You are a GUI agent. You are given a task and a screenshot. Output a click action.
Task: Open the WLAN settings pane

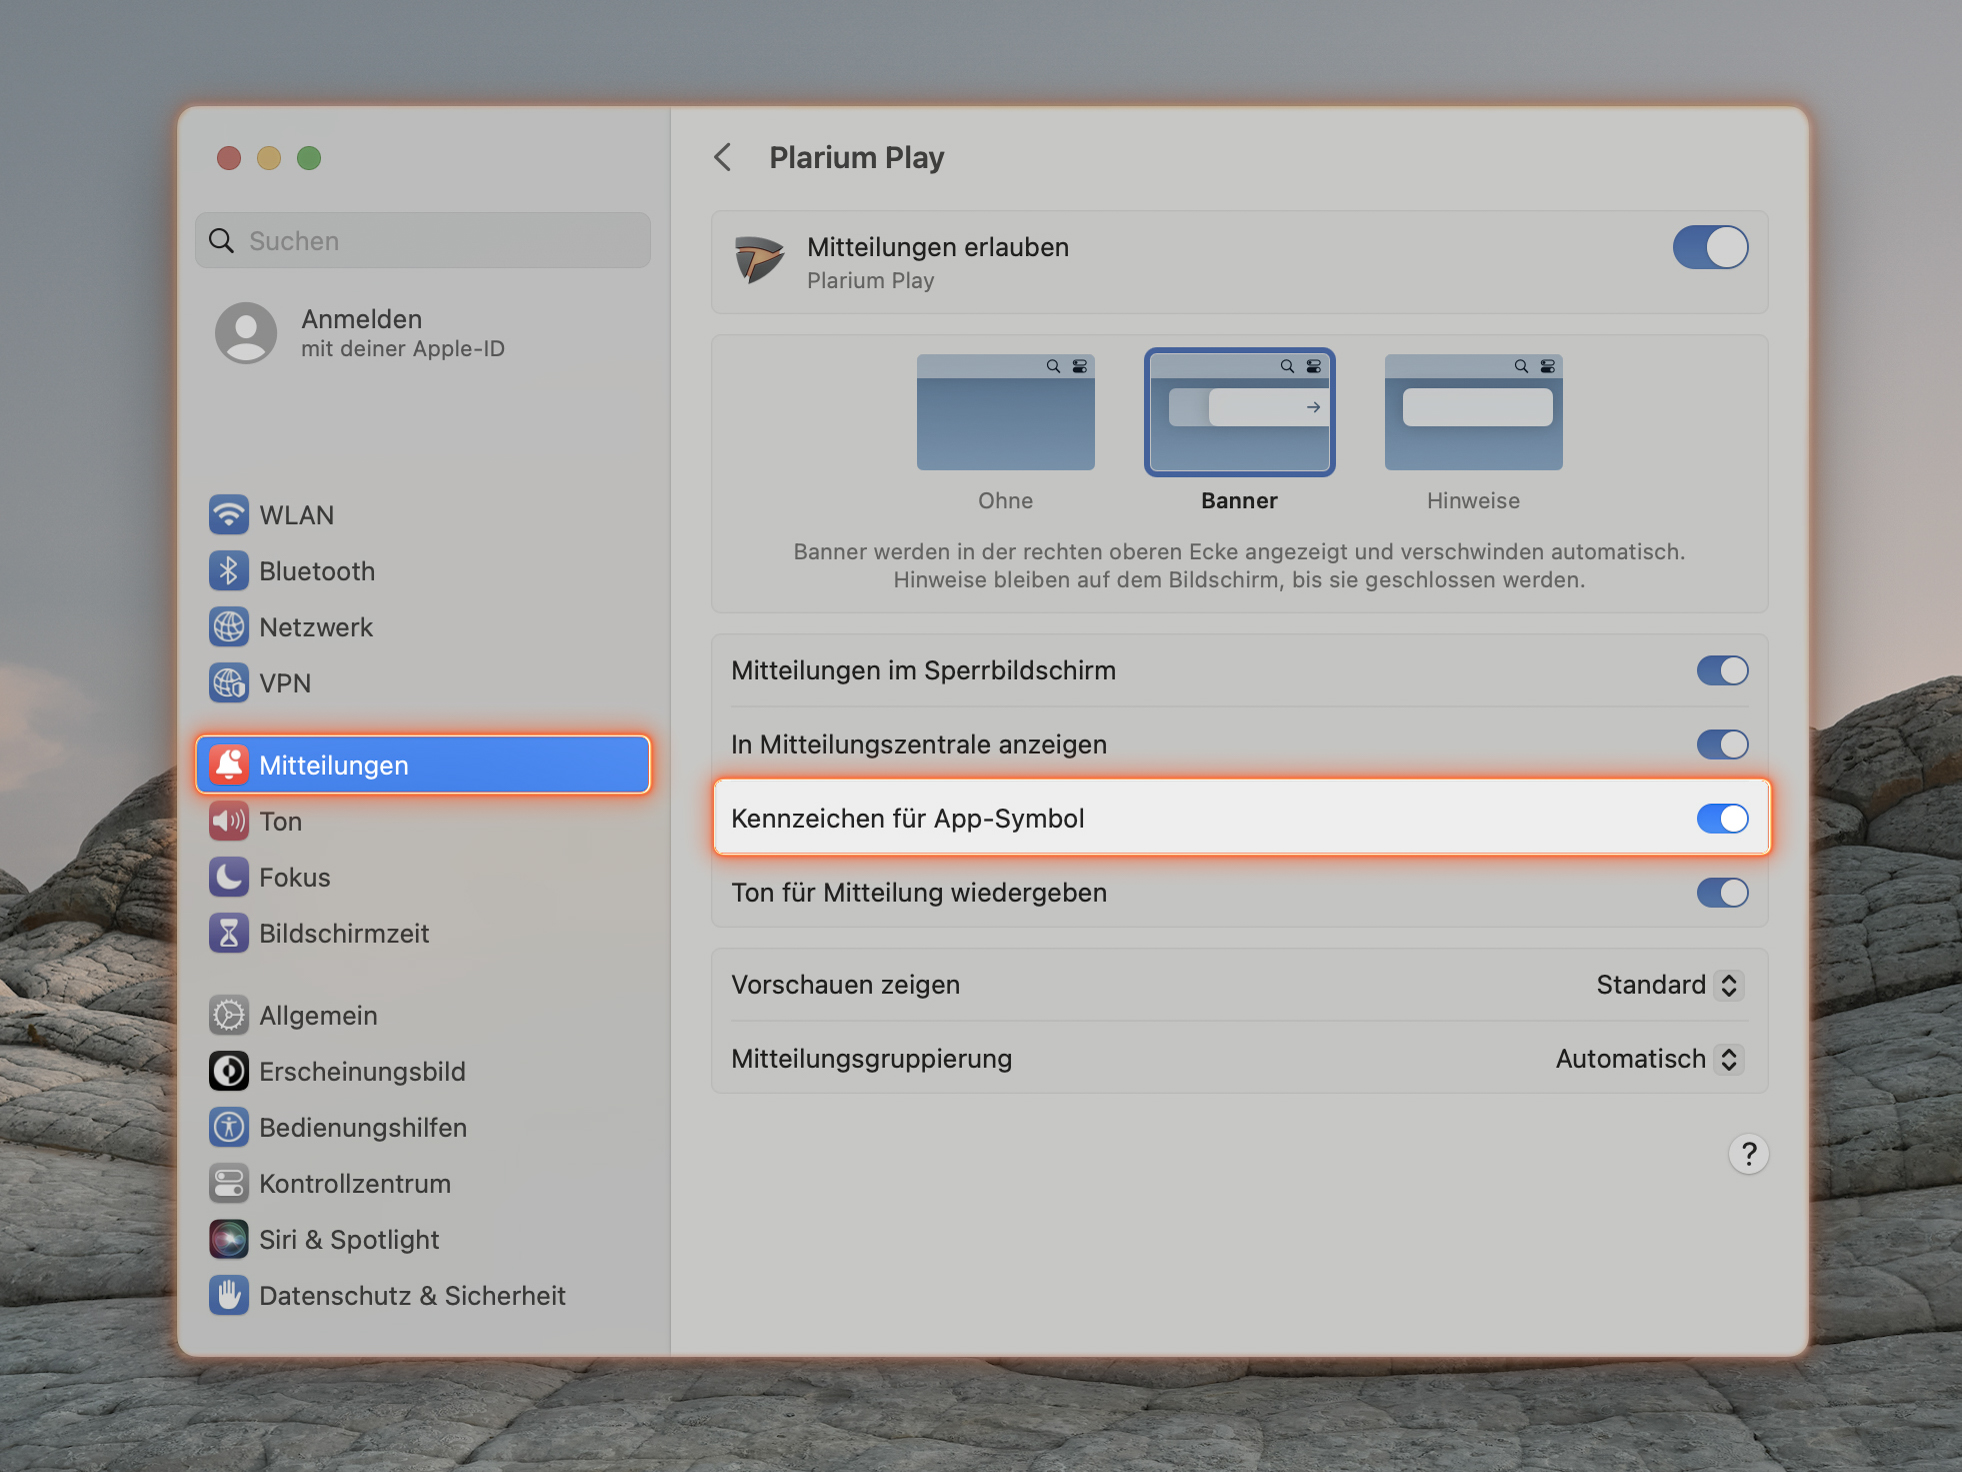[x=423, y=515]
